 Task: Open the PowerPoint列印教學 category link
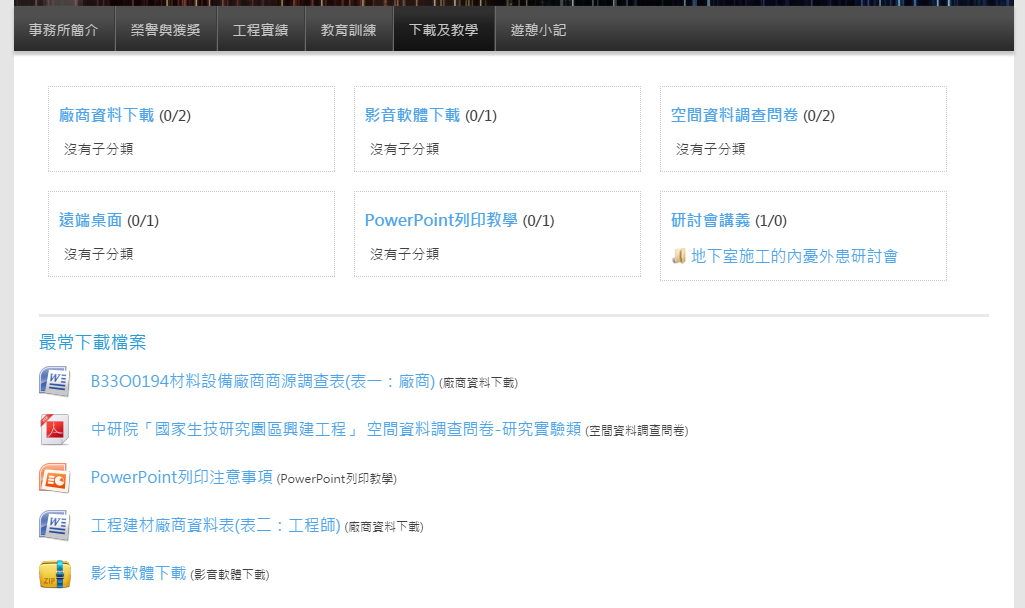pyautogui.click(x=441, y=220)
